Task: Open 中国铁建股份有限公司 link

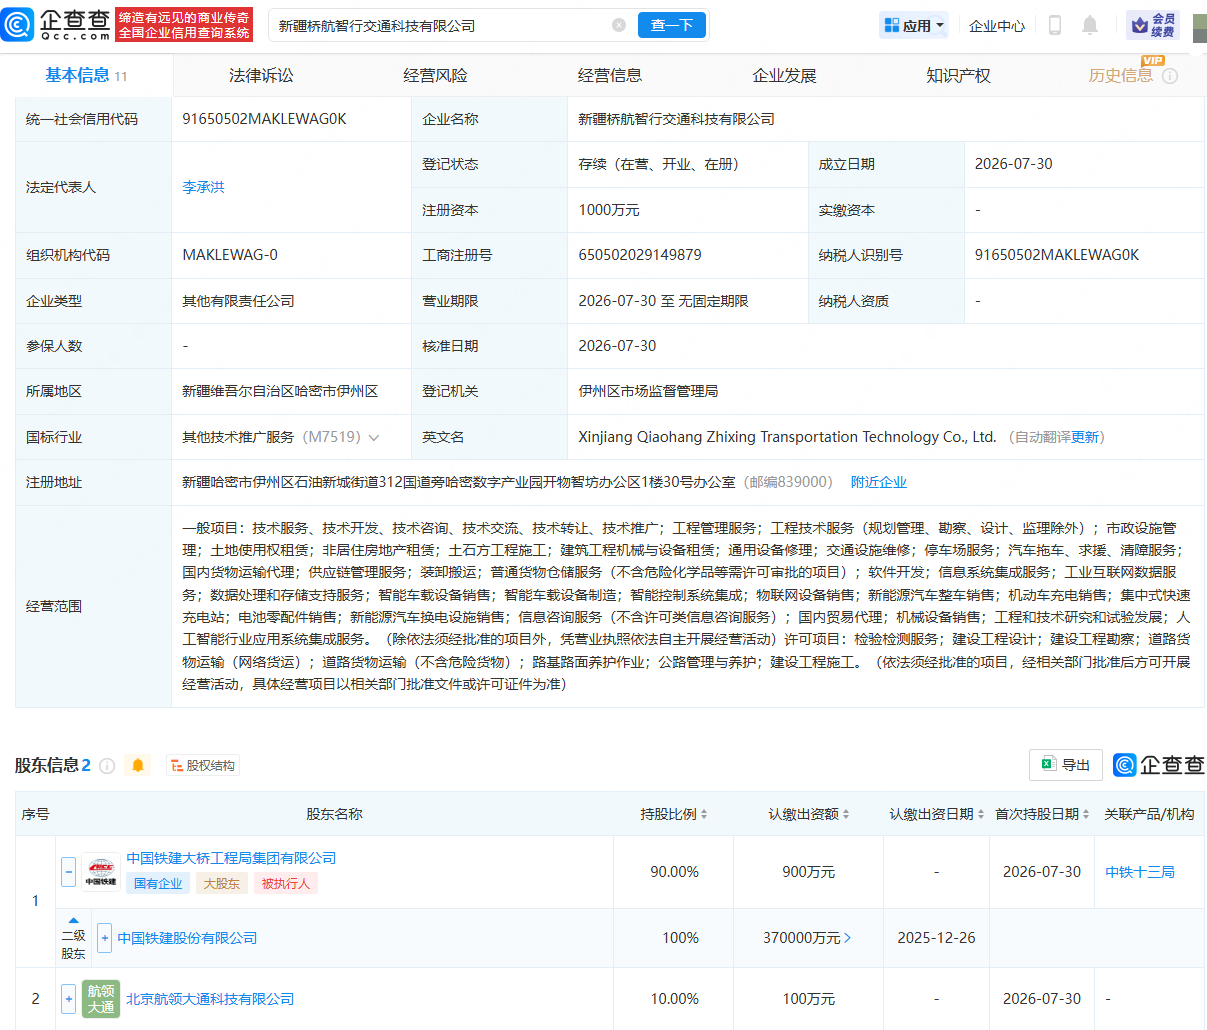Action: click(x=187, y=938)
